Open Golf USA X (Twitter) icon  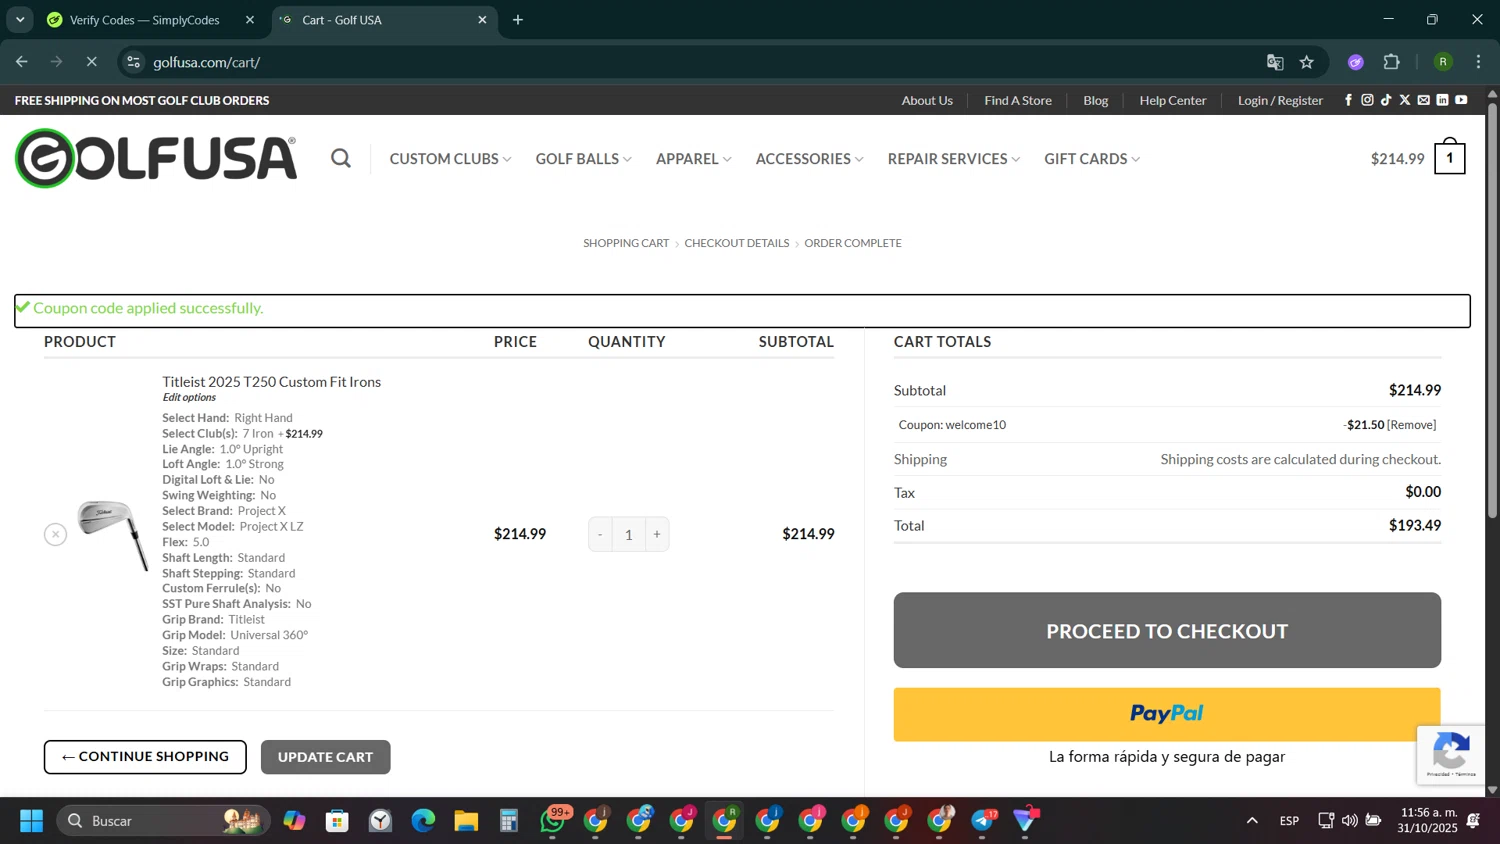pos(1405,100)
